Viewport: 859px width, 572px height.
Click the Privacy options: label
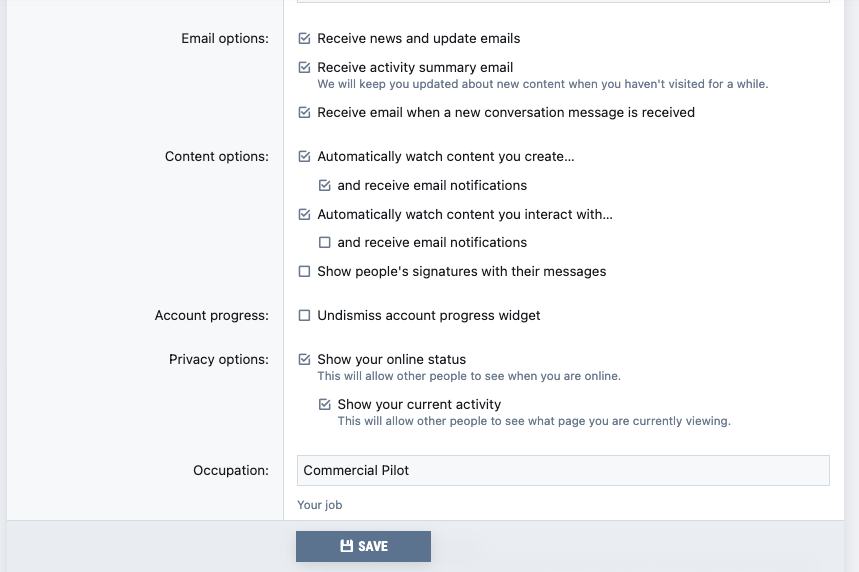(x=219, y=359)
